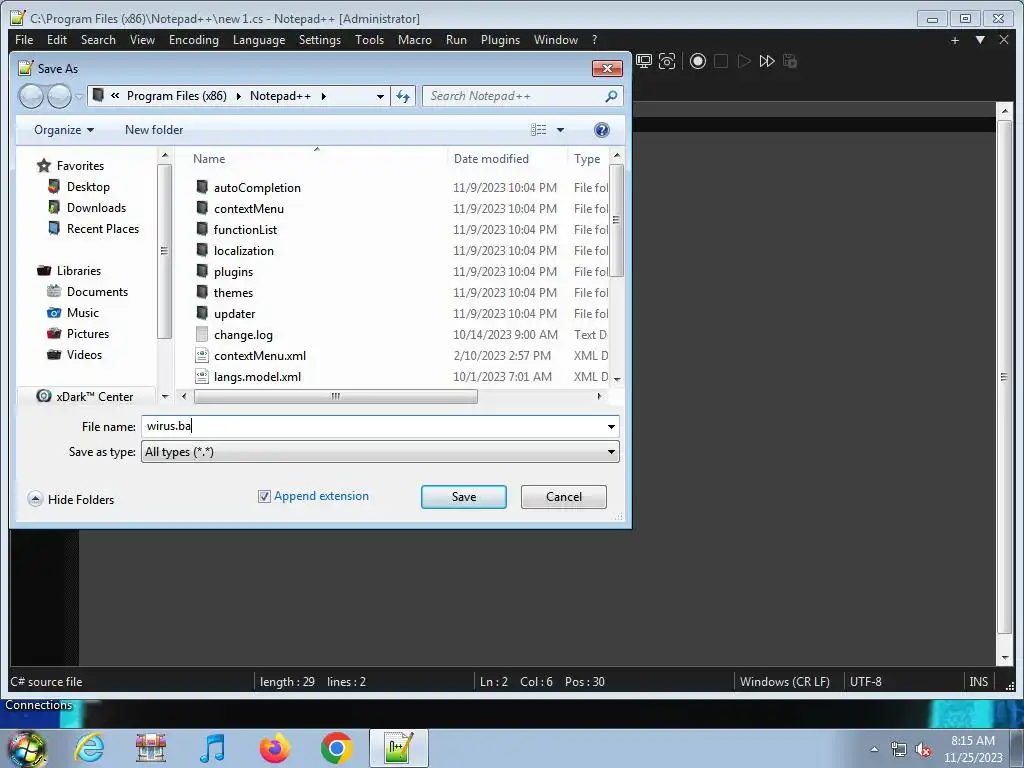1024x768 pixels.
Task: Open Downloads in Favorites
Action: [x=96, y=208]
